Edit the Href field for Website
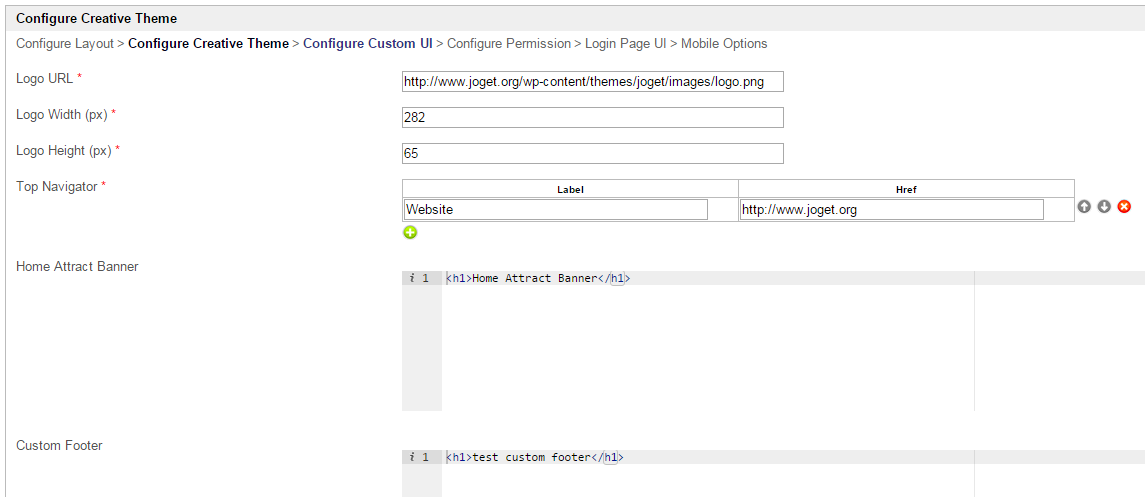Image resolution: width=1145 pixels, height=497 pixels. (x=891, y=210)
